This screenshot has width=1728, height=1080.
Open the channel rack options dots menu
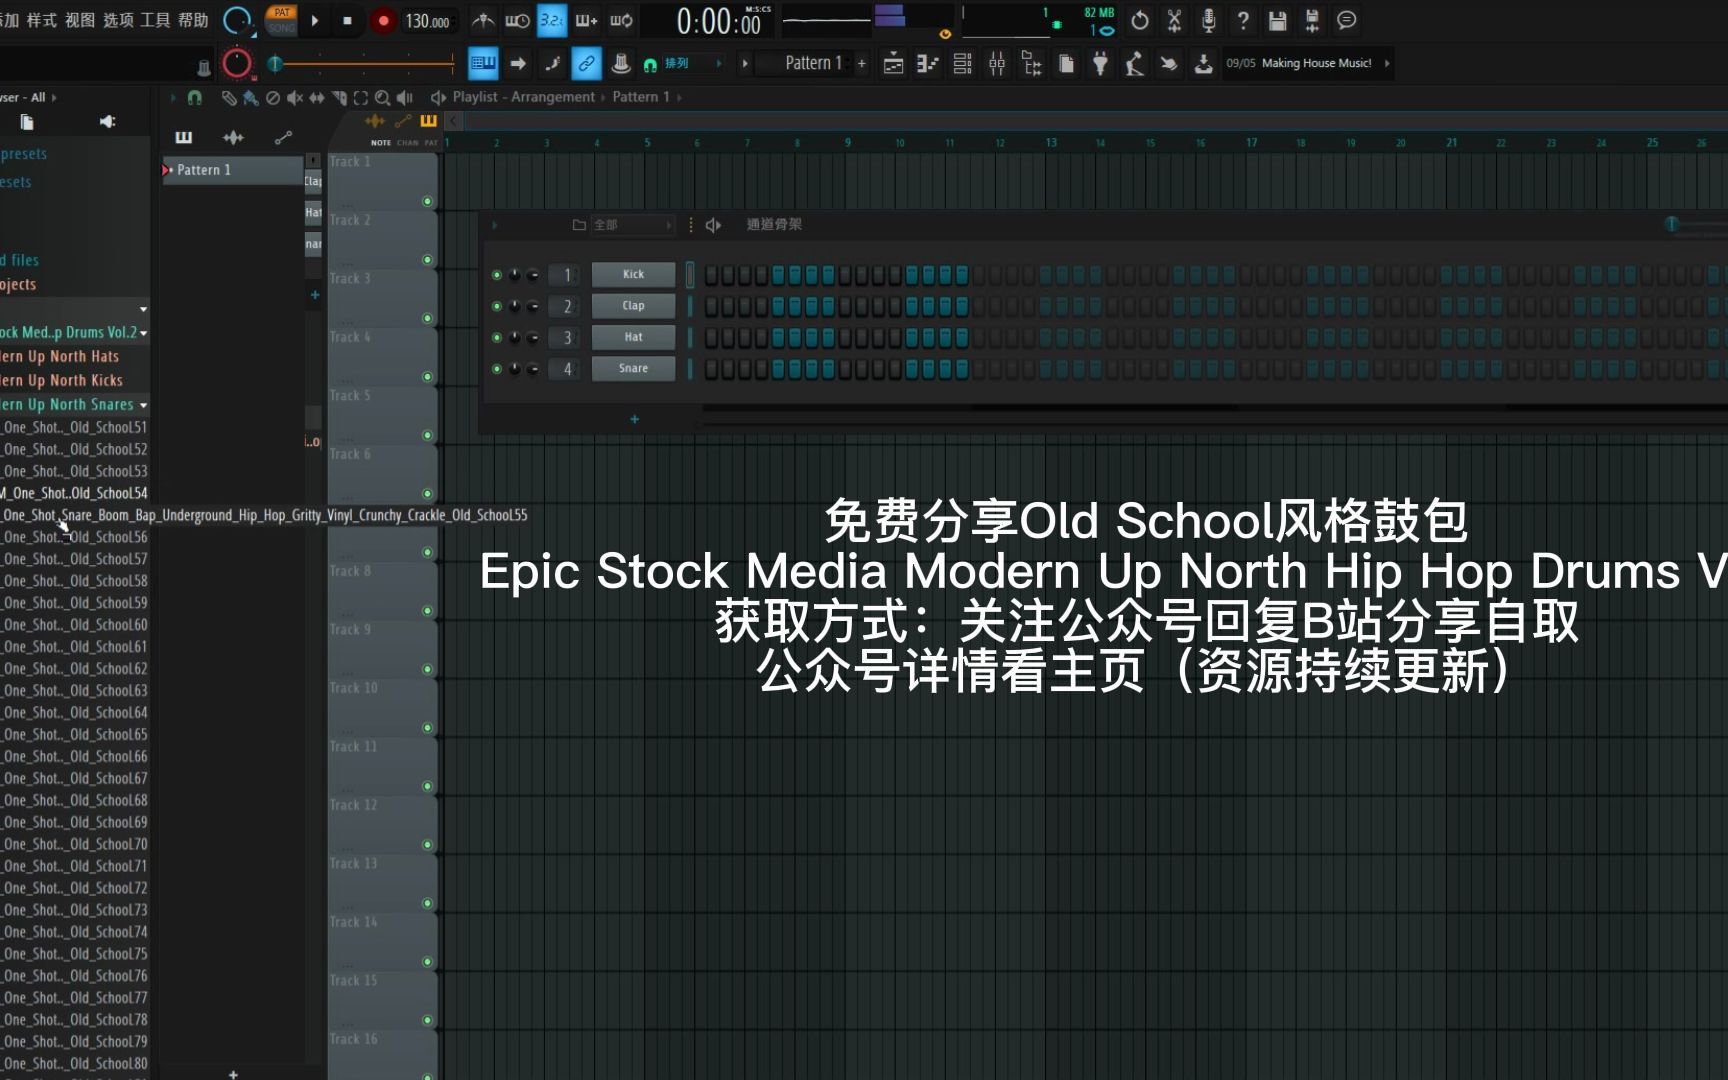pos(691,225)
